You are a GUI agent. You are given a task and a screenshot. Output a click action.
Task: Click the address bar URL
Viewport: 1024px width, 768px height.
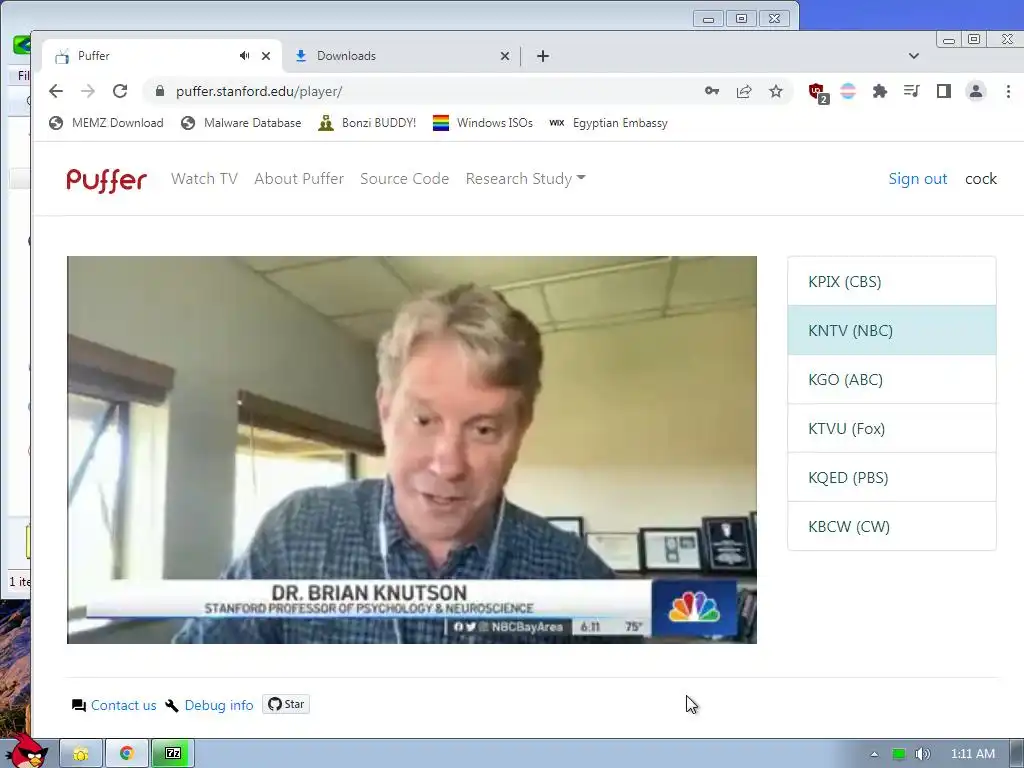click(x=259, y=91)
